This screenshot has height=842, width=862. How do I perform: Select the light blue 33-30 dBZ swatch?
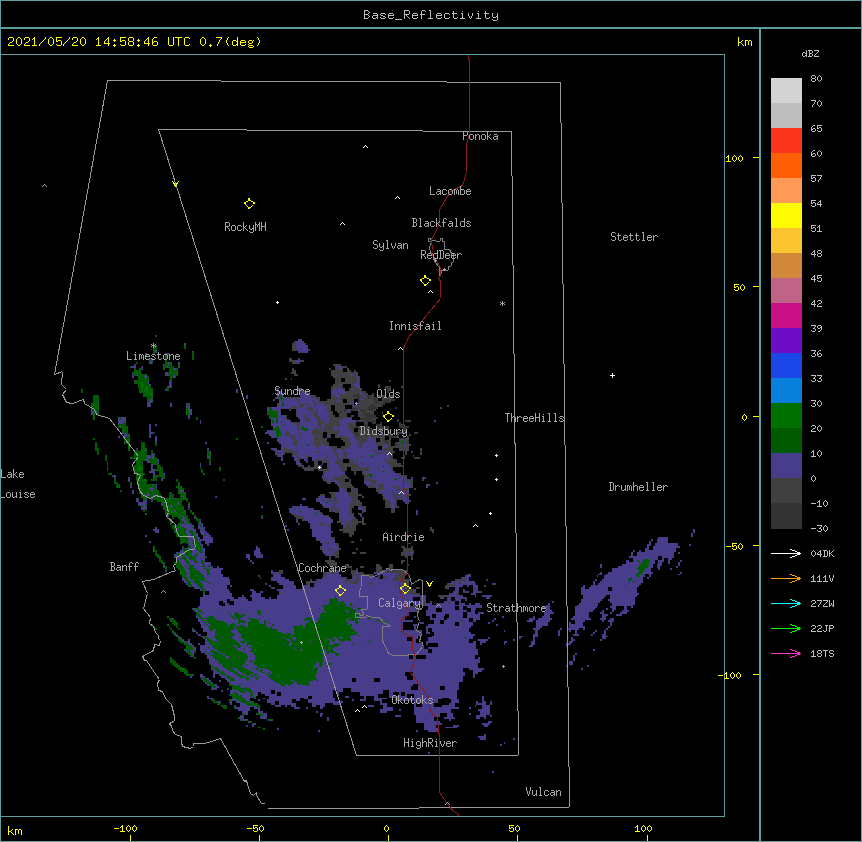tap(786, 390)
